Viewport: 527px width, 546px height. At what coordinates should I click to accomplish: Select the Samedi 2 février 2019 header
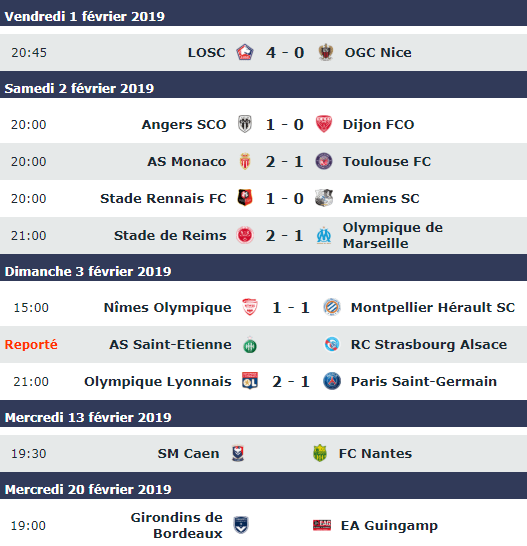pyautogui.click(x=263, y=88)
